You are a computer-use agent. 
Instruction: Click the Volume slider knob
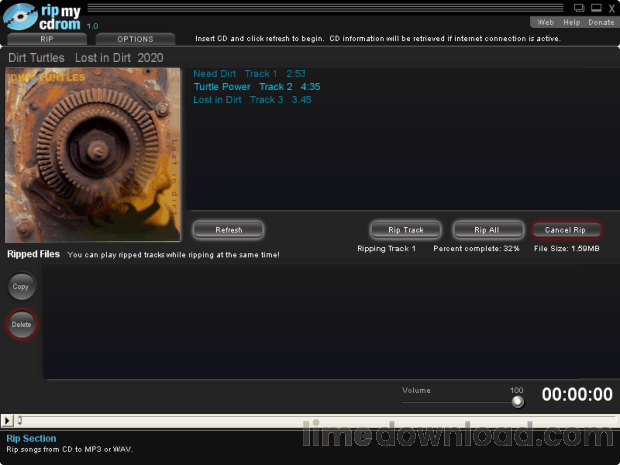point(517,402)
